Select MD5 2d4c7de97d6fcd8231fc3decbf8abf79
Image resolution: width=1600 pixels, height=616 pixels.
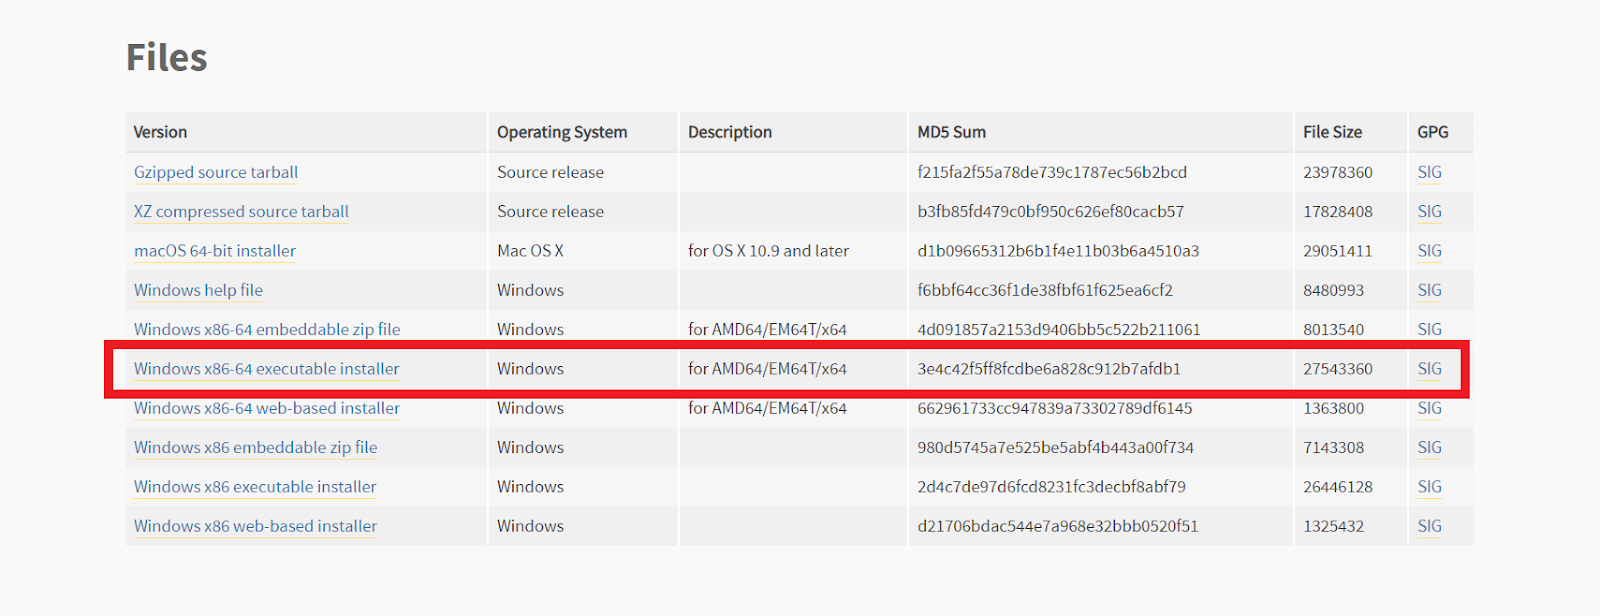pos(1051,487)
